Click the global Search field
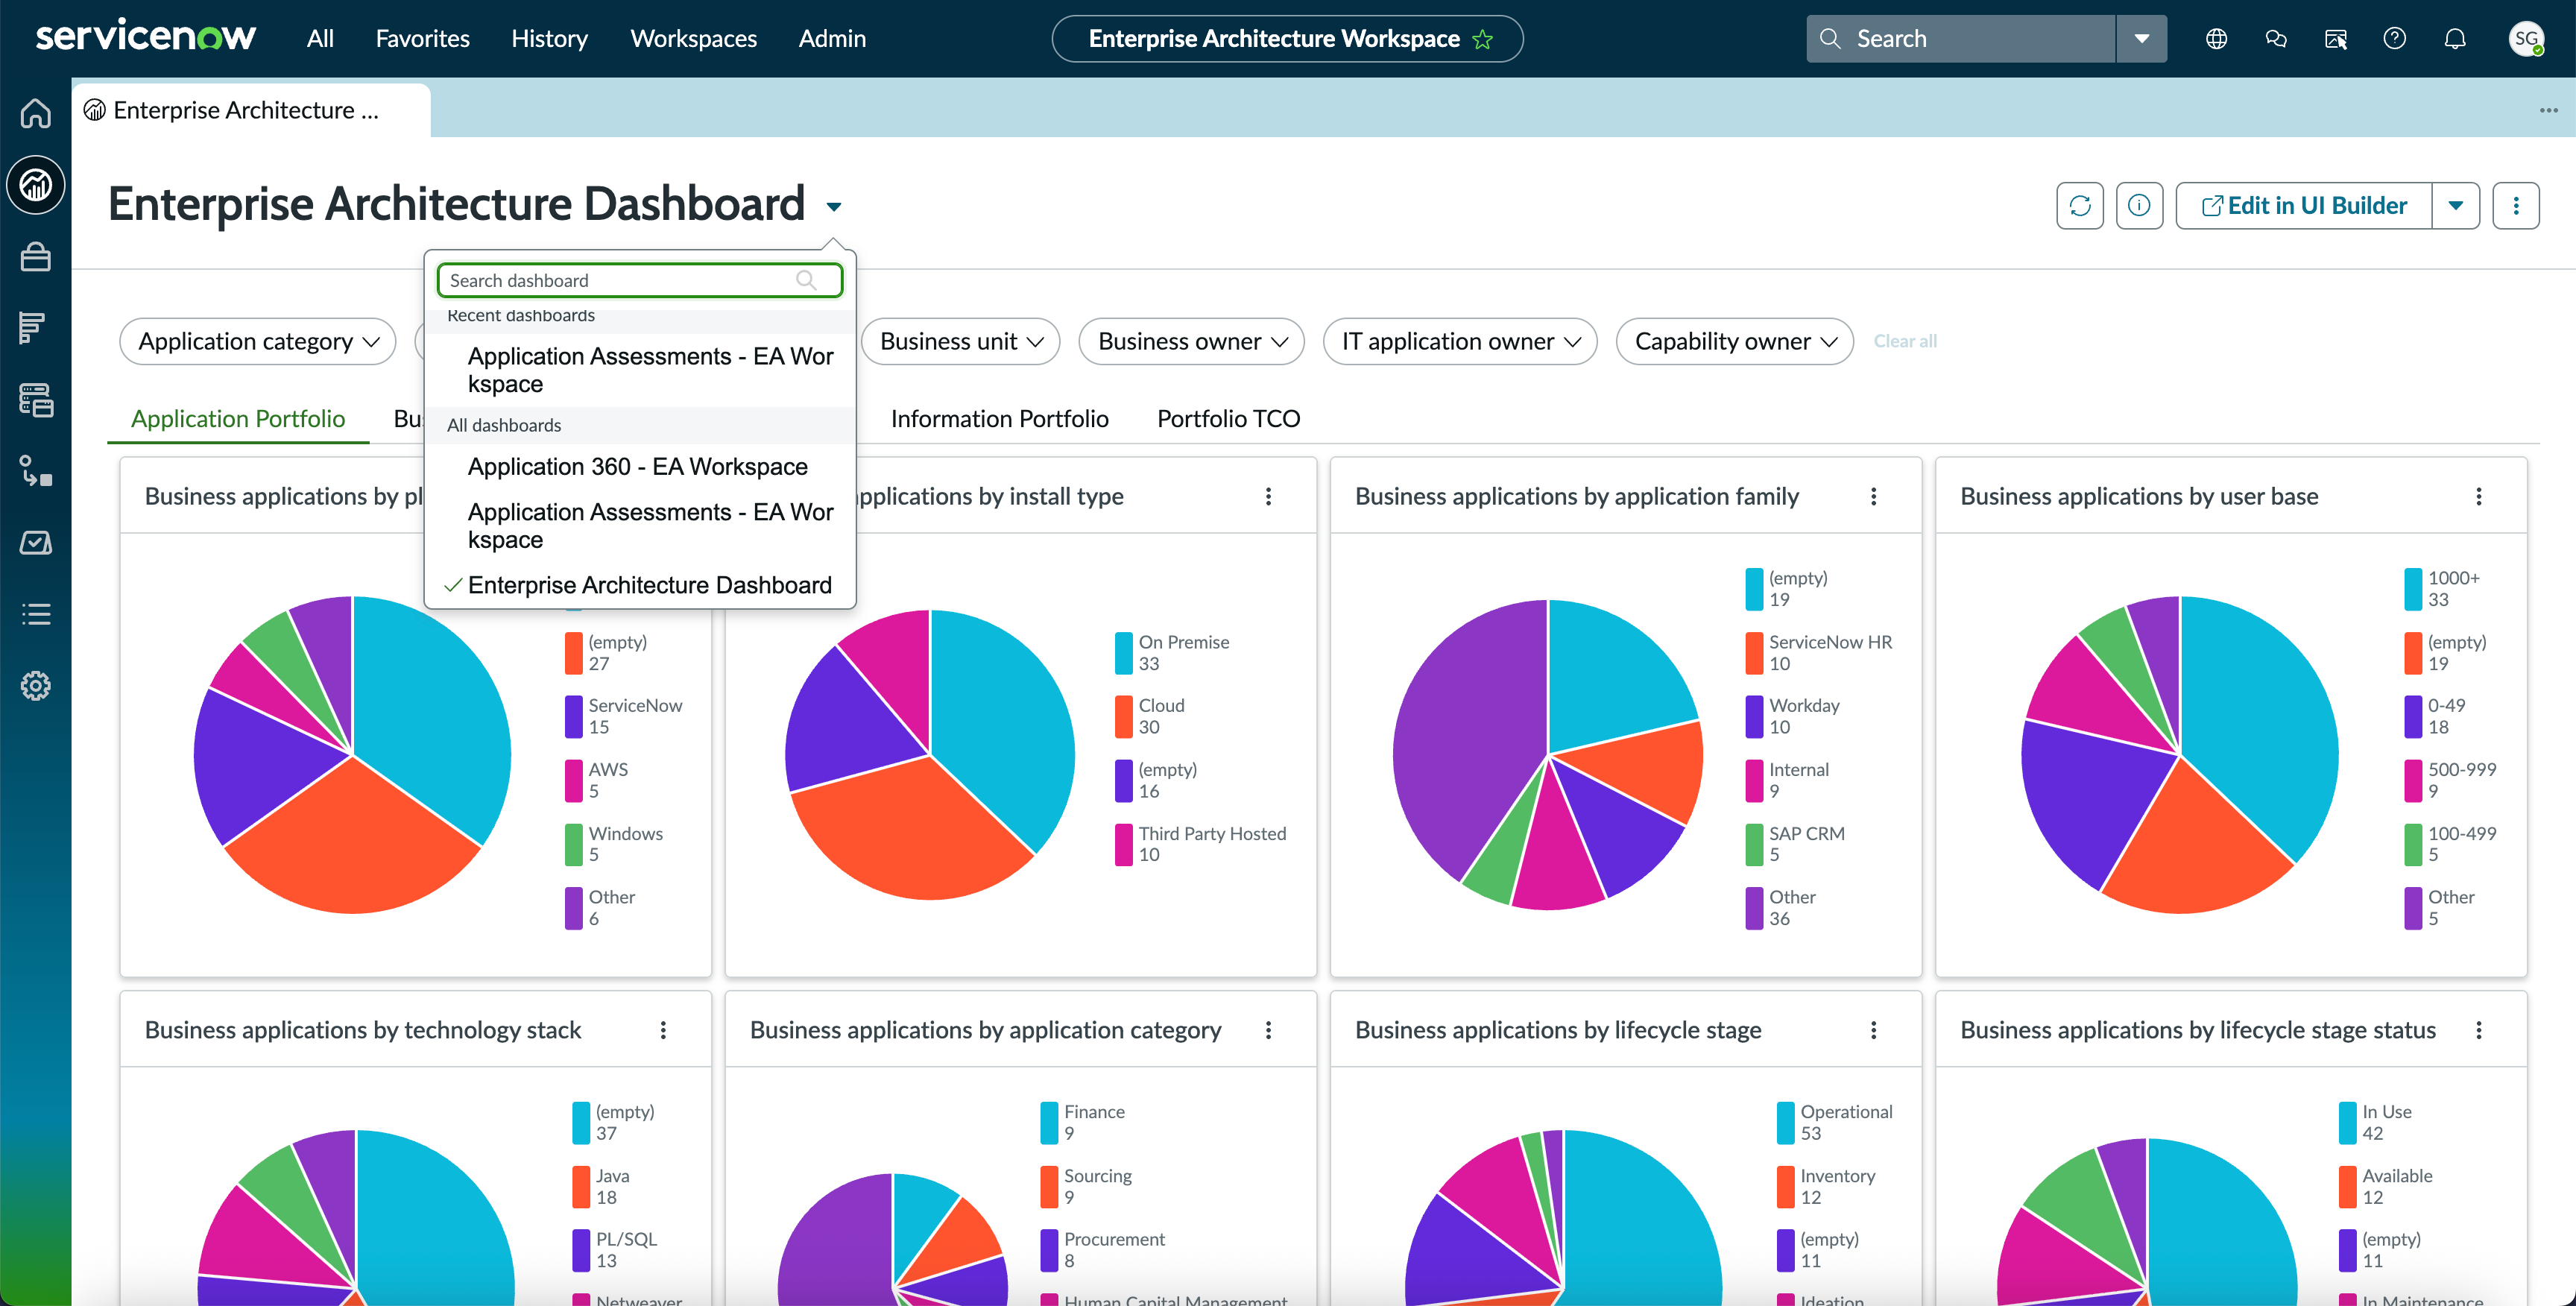 (x=1960, y=39)
